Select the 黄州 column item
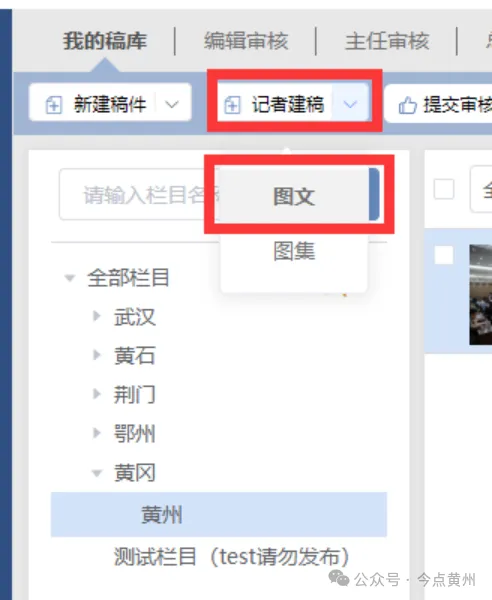 (x=219, y=515)
